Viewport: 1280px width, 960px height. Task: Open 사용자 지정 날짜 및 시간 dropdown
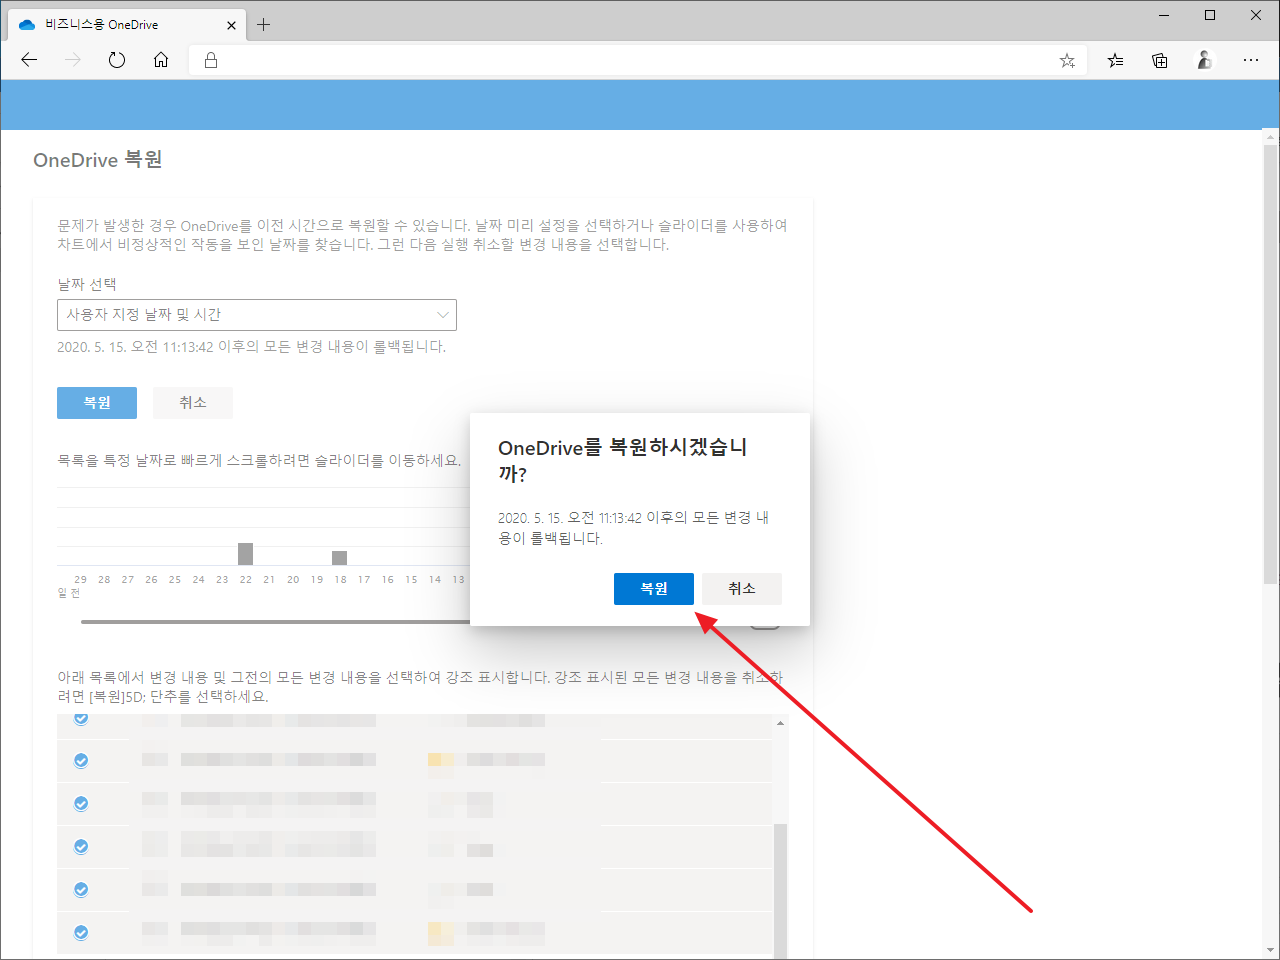257,315
